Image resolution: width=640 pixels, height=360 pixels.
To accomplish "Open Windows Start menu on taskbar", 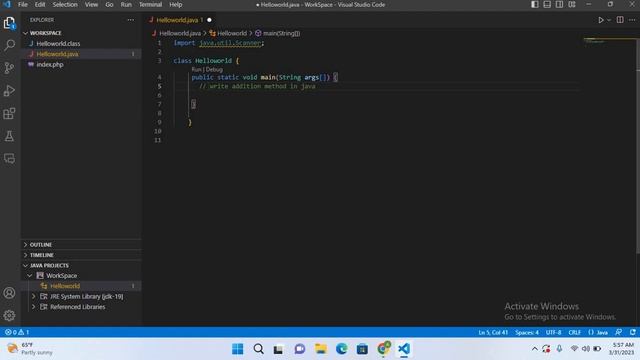I will pyautogui.click(x=238, y=349).
